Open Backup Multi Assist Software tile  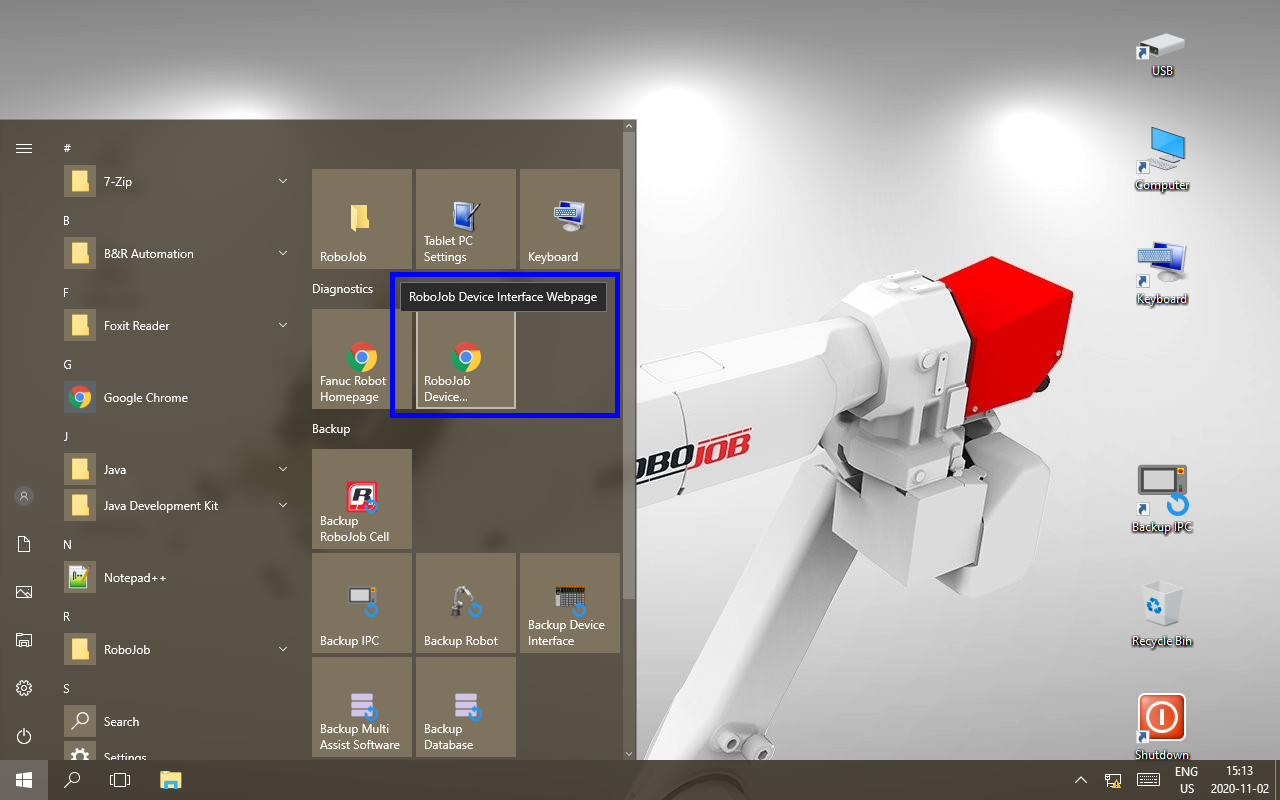[362, 707]
